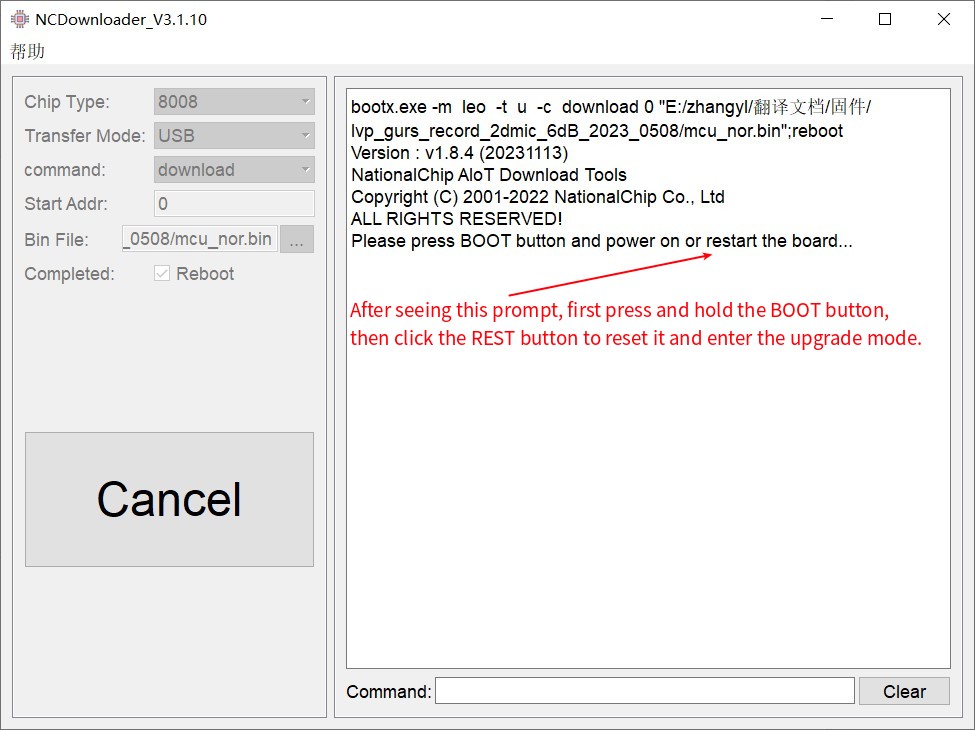Click the 'ALL RIGHTS RESERVED!' log line
The width and height of the screenshot is (975, 730).
tap(456, 219)
